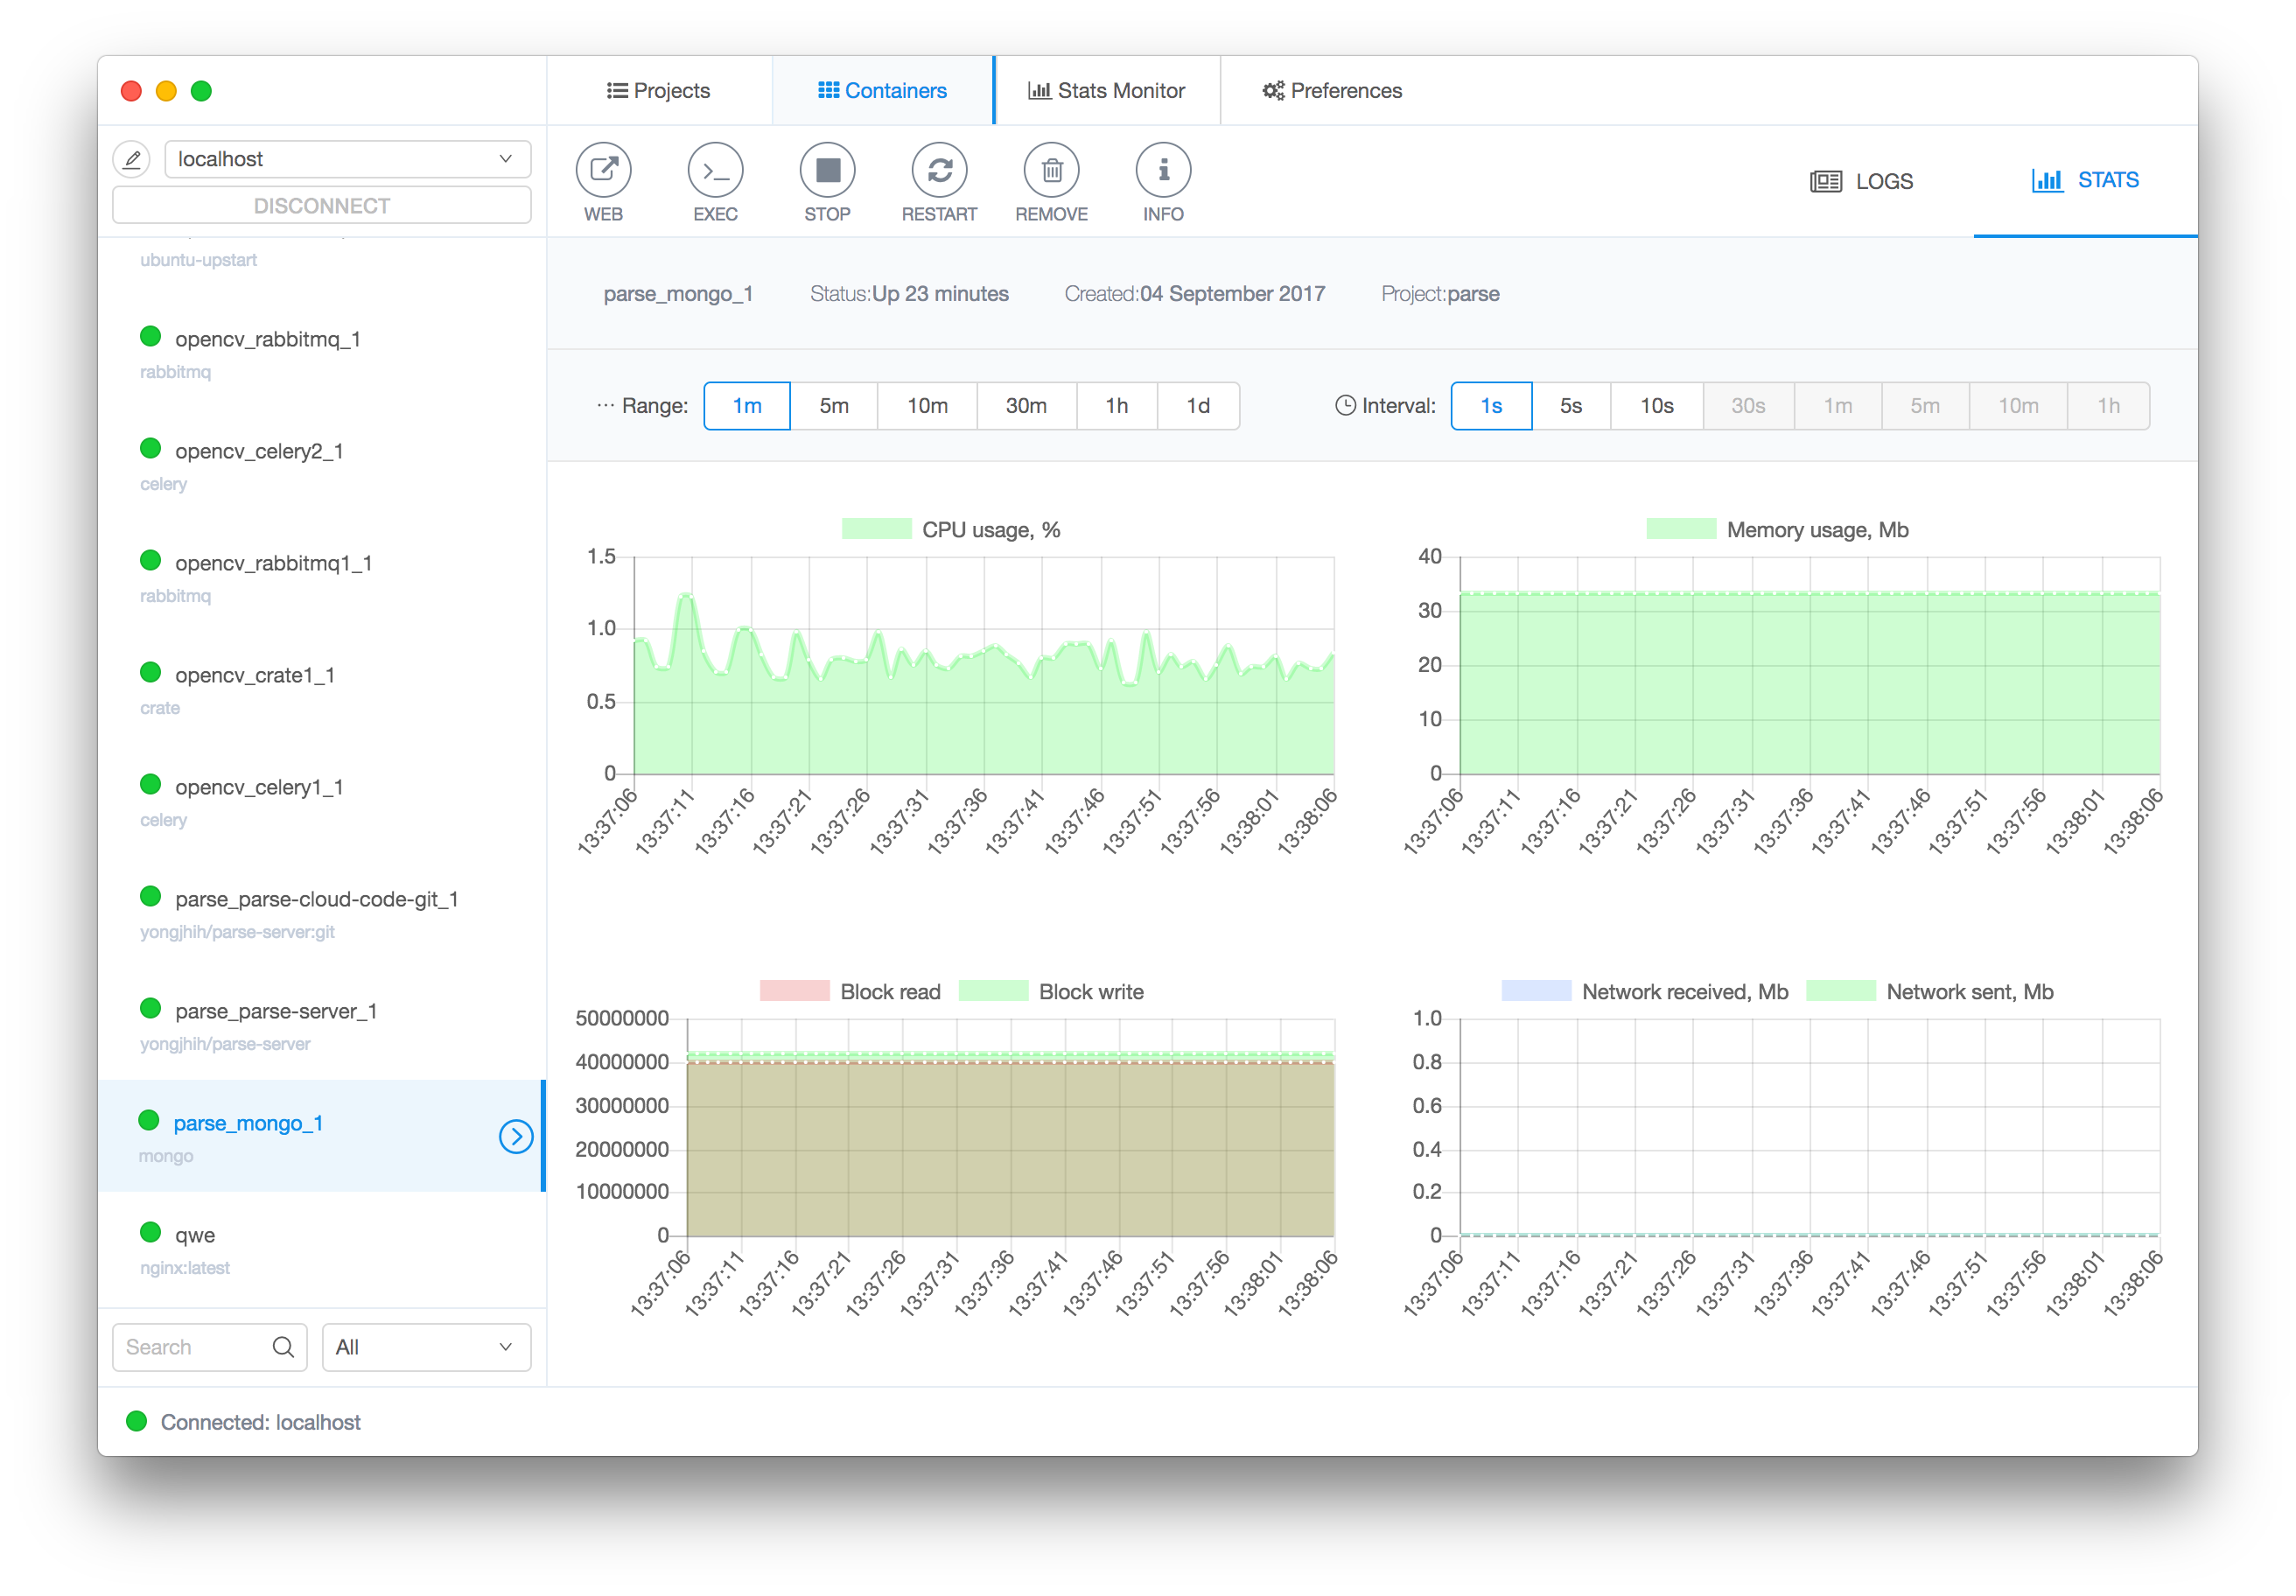Screen dimensions: 2296x1596
Task: Switch to the Stats Monitor tab
Action: tap(1107, 91)
